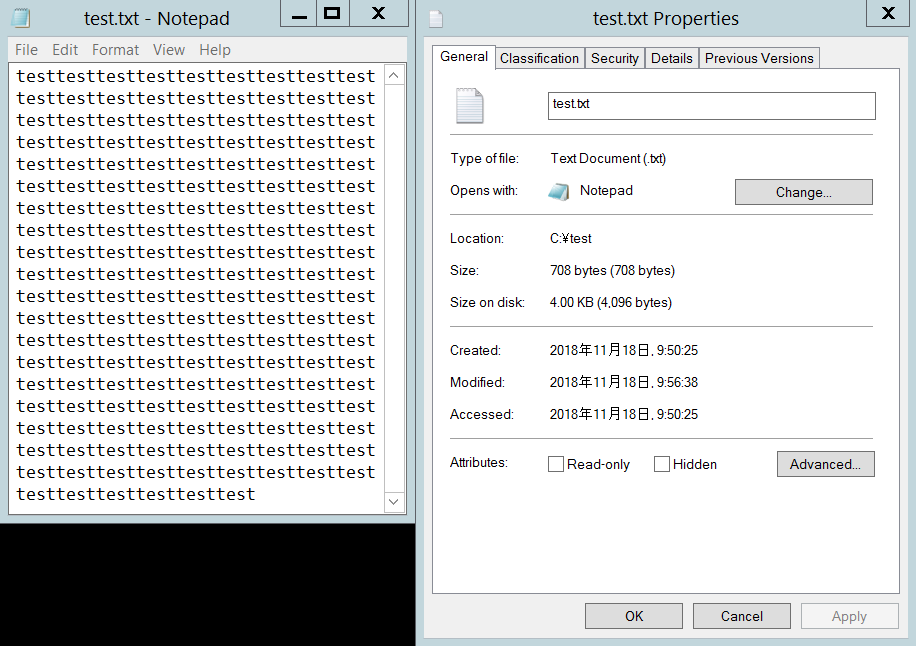Switch to the Previous Versions tab
The image size is (916, 646).
click(759, 58)
